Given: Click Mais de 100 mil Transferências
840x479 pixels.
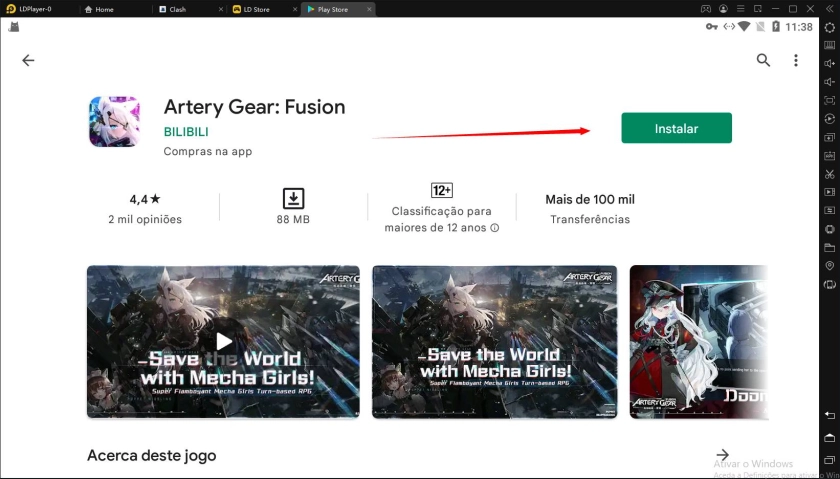Looking at the screenshot, I should (590, 209).
